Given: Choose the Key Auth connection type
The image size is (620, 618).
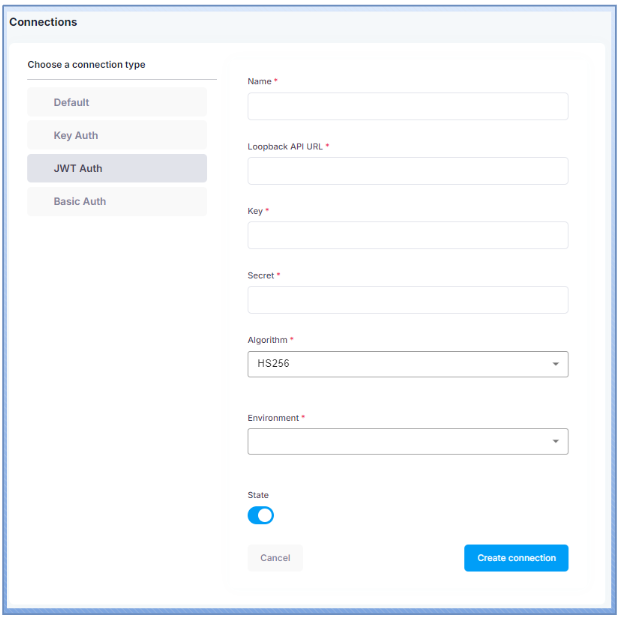Looking at the screenshot, I should [116, 135].
